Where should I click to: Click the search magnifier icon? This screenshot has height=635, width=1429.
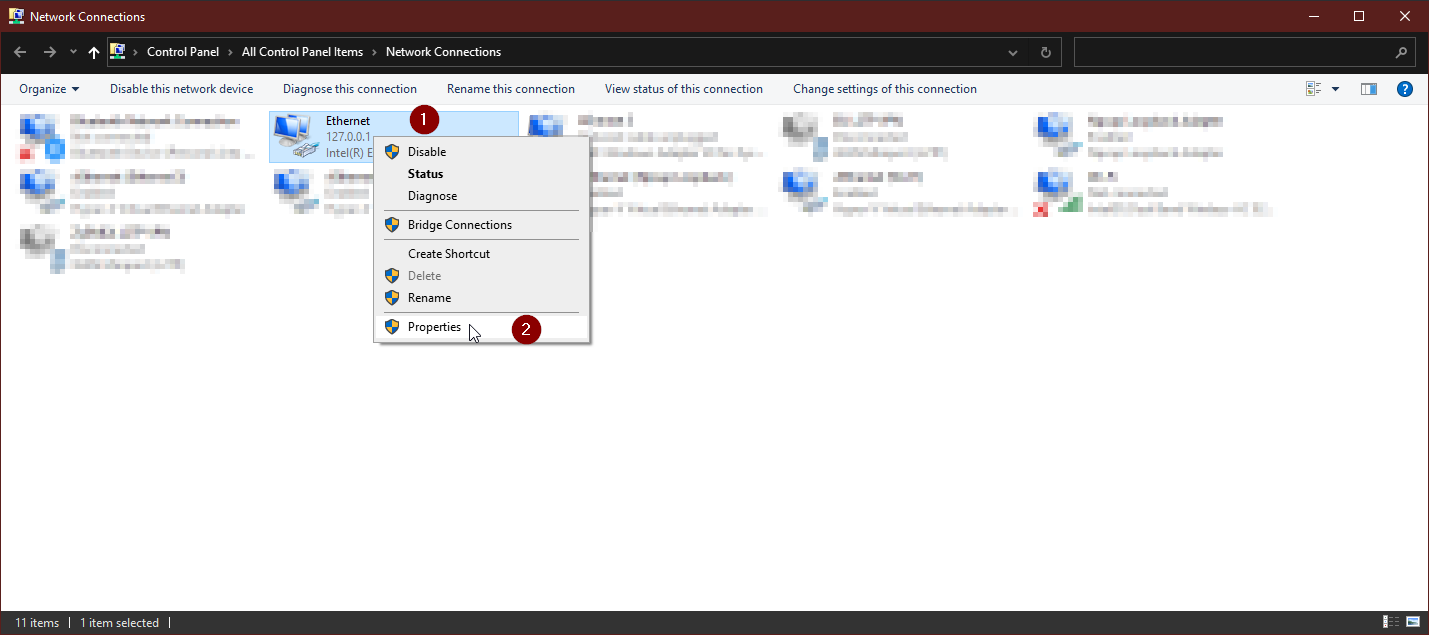(1402, 51)
